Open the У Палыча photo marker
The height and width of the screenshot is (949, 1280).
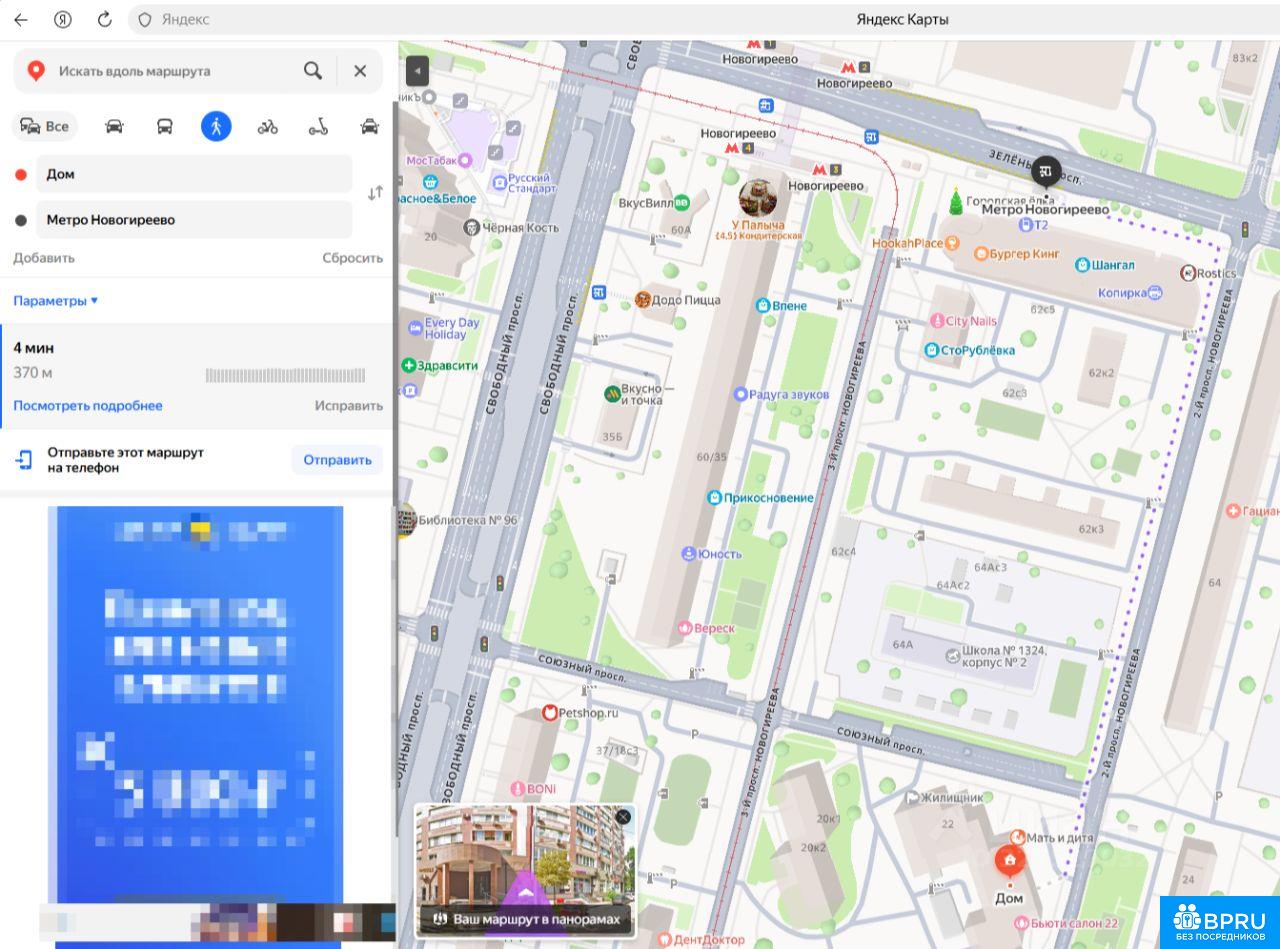pyautogui.click(x=759, y=198)
